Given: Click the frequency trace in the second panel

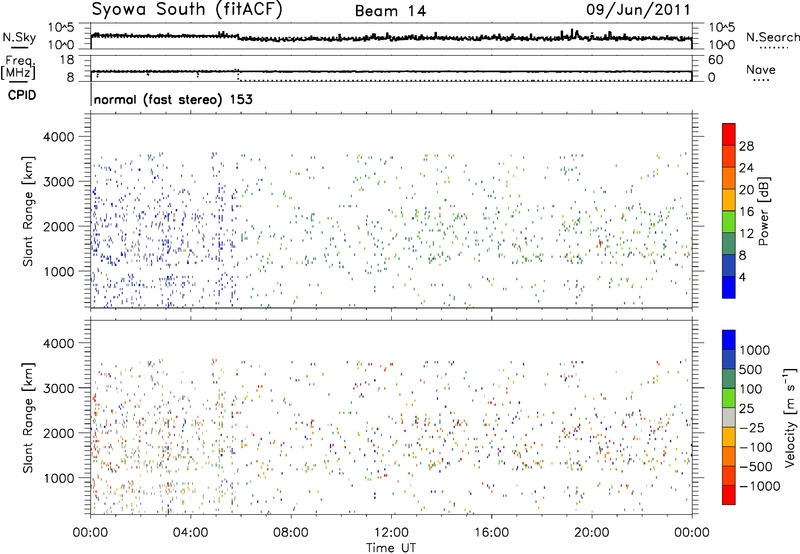Looking at the screenshot, I should click(391, 72).
